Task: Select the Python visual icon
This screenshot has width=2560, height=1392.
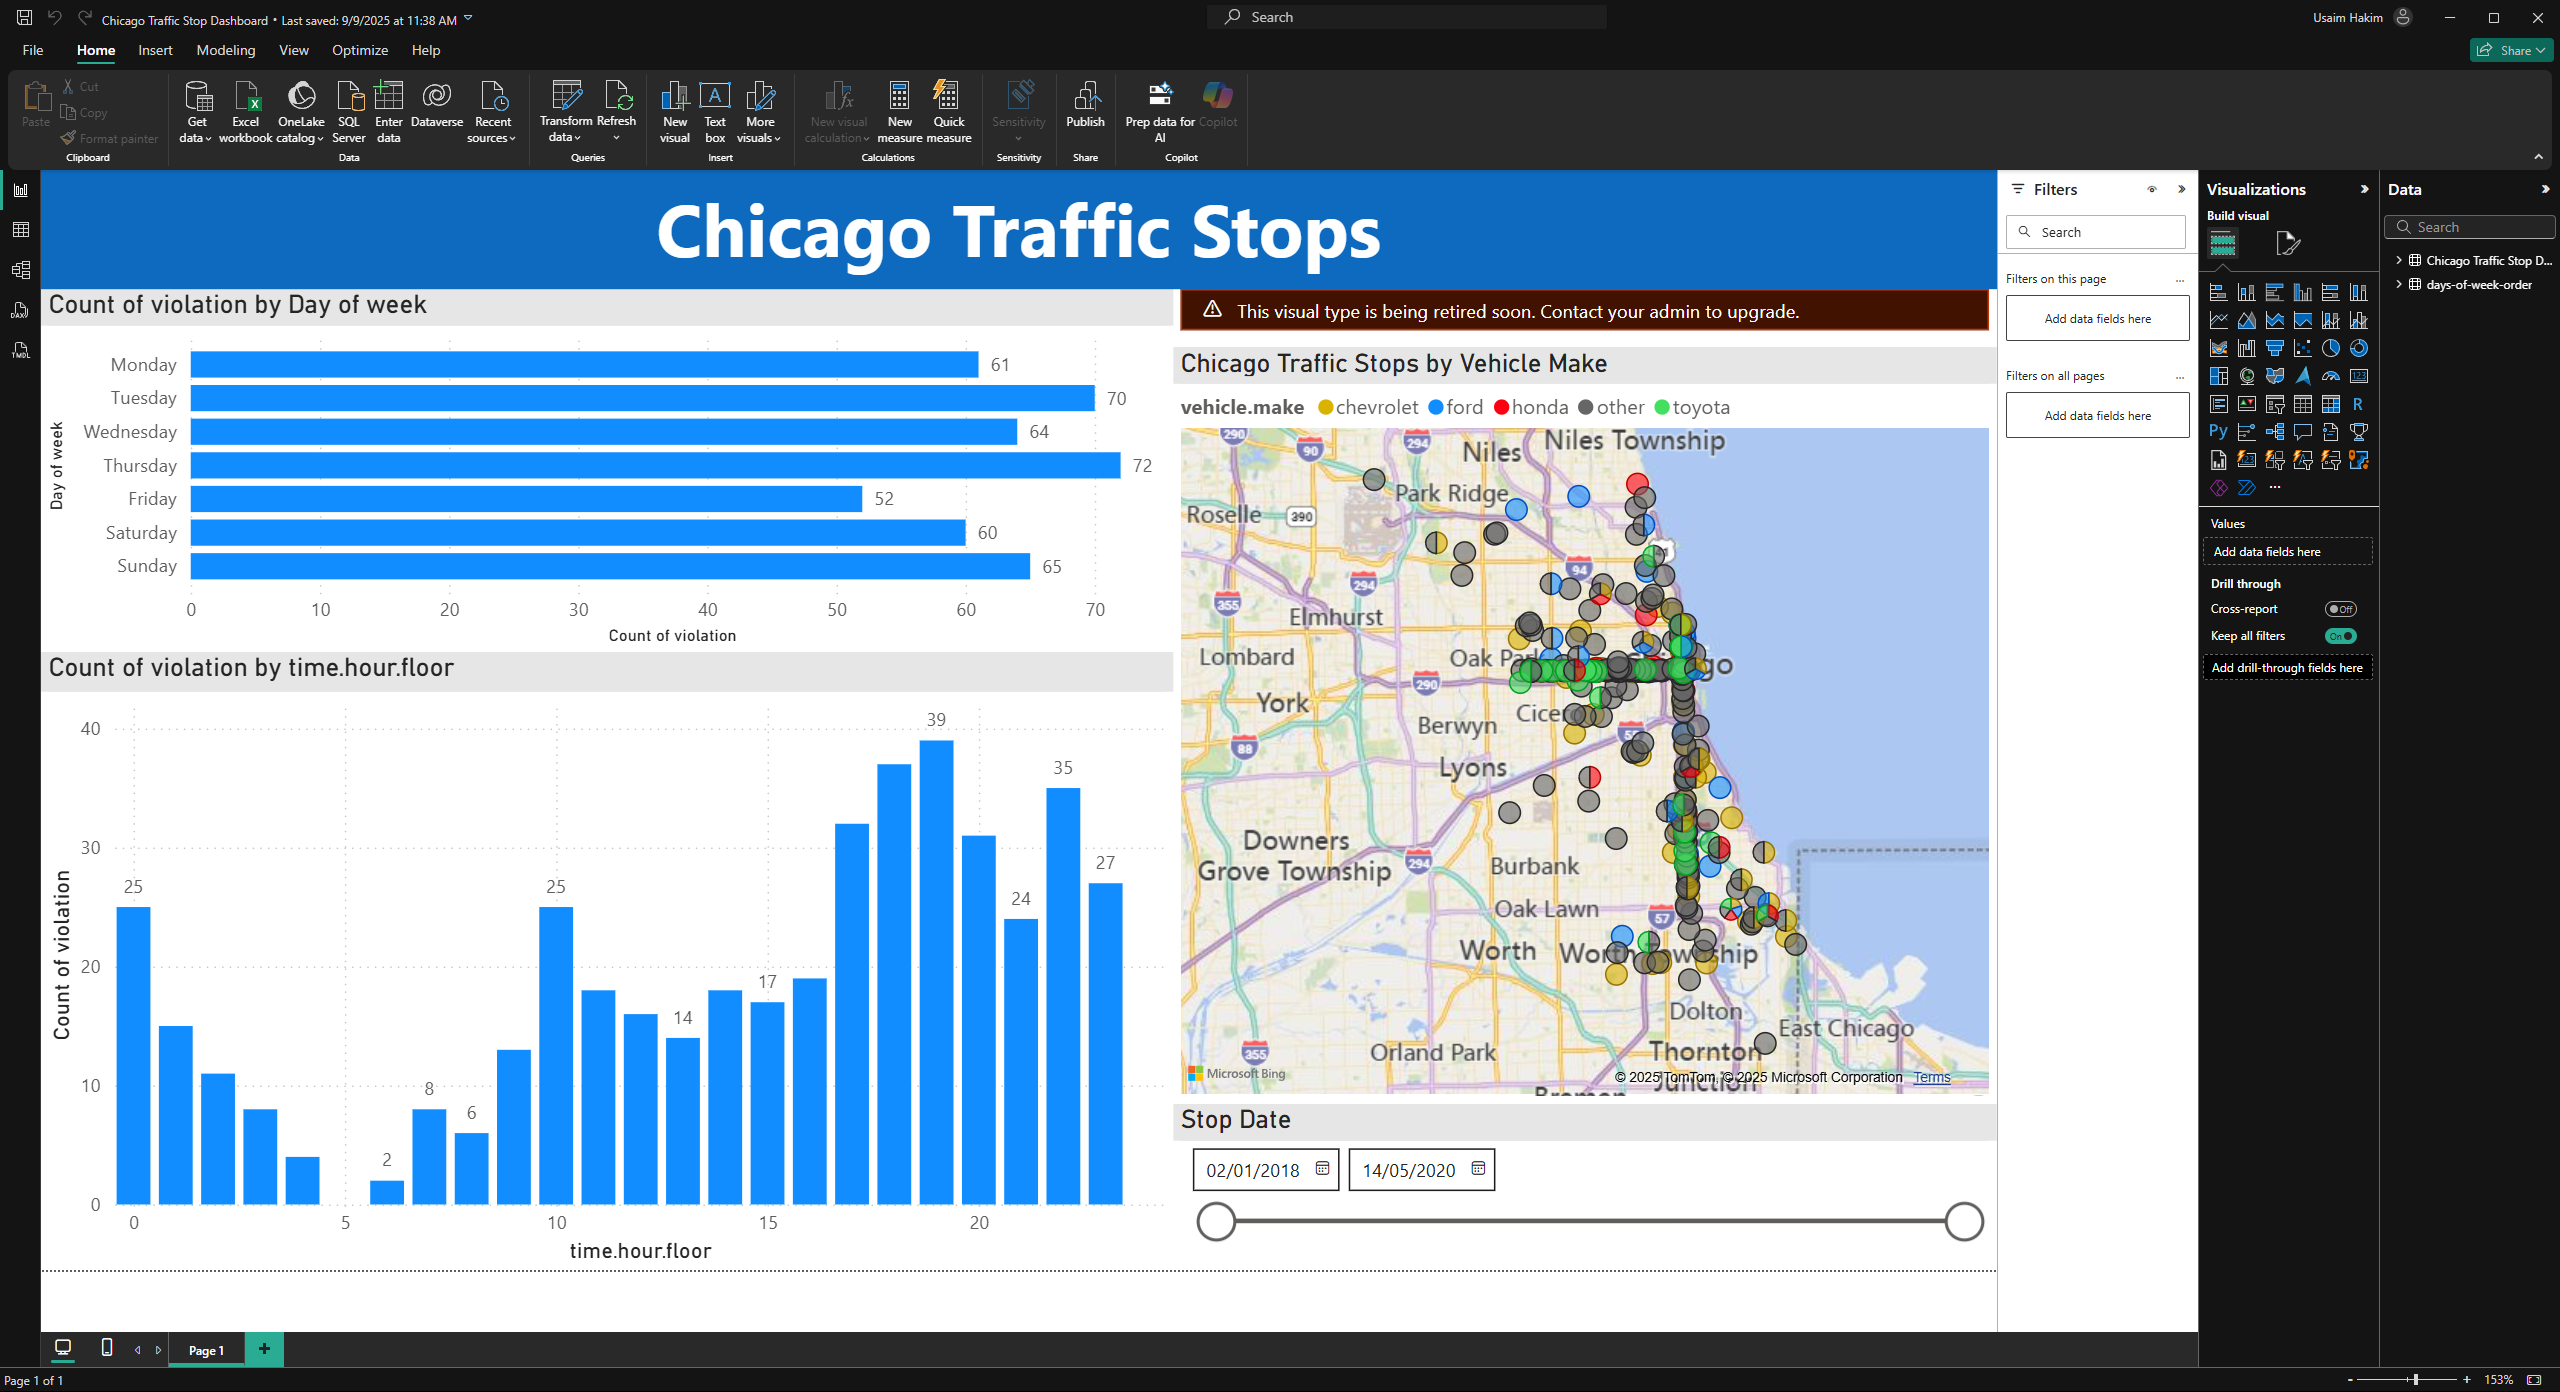Action: coord(2218,432)
